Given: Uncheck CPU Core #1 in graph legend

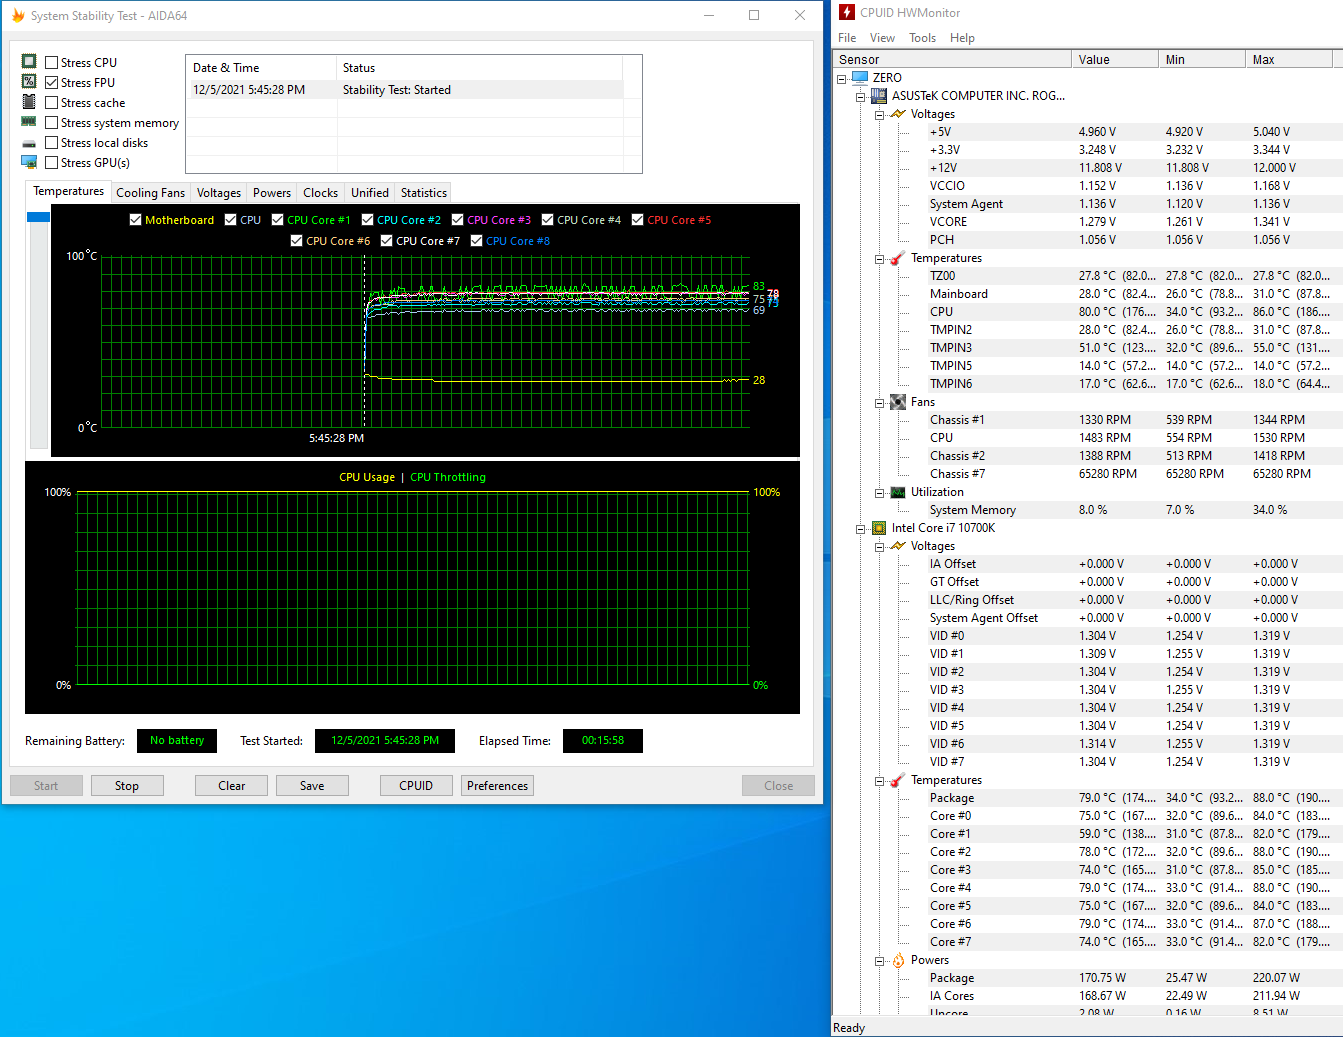Looking at the screenshot, I should [x=277, y=220].
